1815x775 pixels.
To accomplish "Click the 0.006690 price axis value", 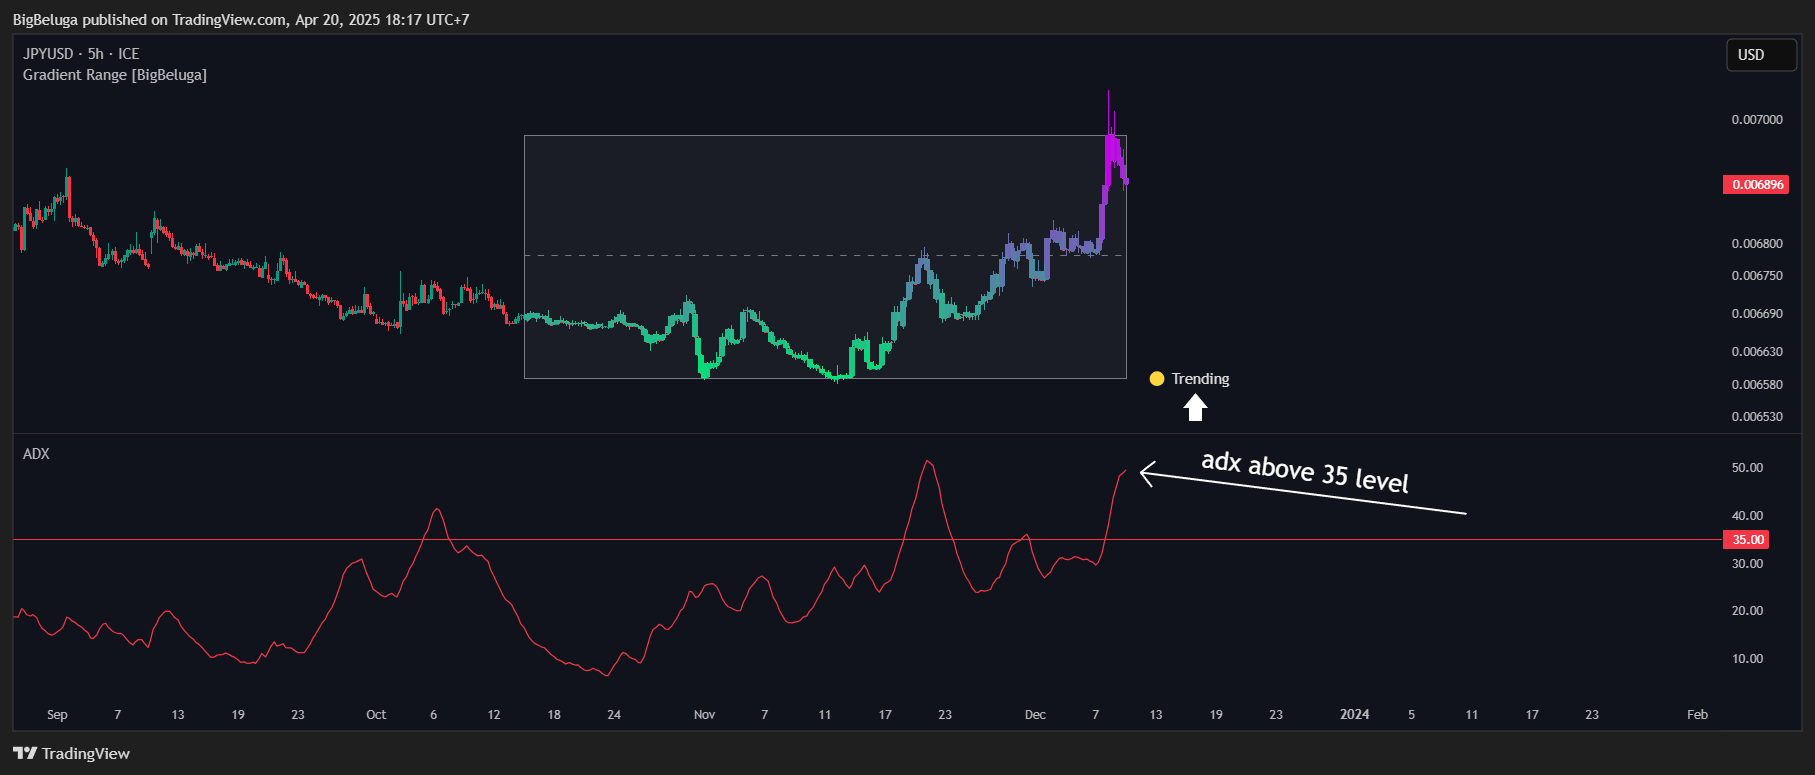I will (x=1757, y=314).
